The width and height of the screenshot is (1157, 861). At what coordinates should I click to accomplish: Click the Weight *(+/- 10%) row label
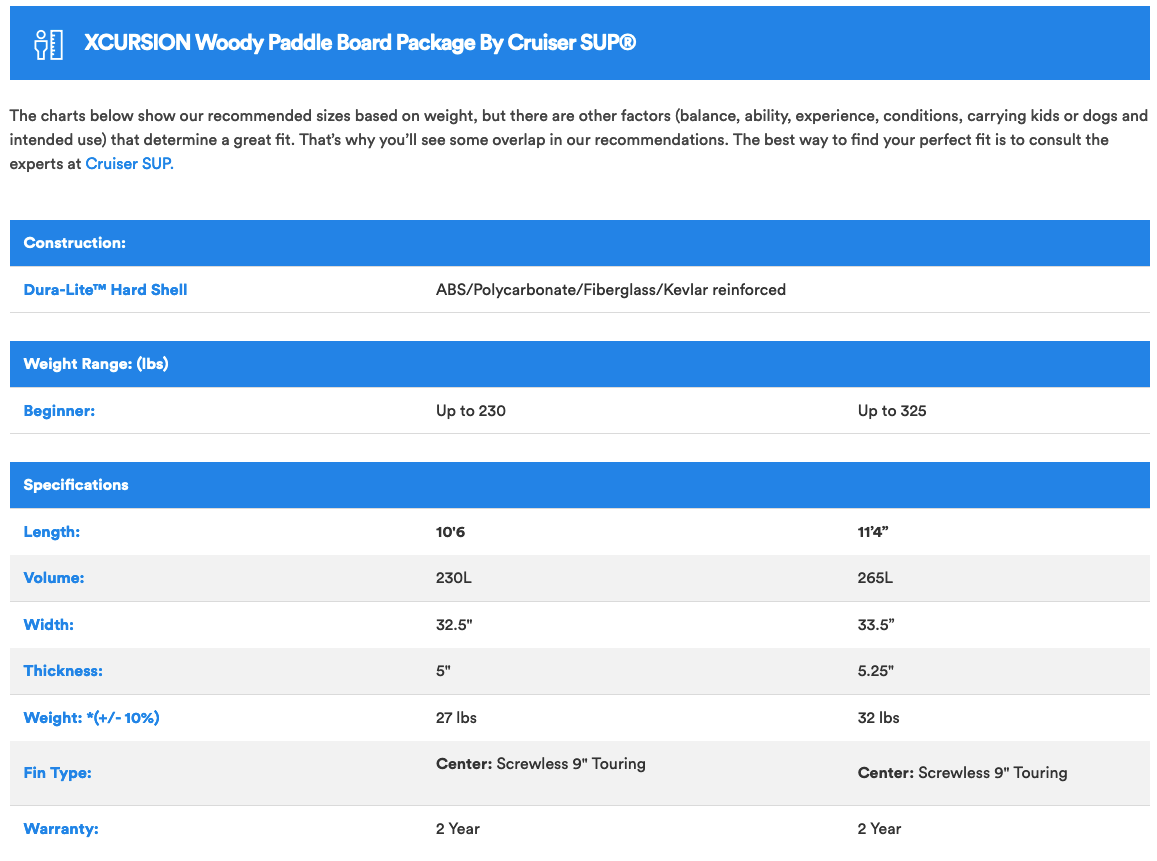tap(91, 718)
